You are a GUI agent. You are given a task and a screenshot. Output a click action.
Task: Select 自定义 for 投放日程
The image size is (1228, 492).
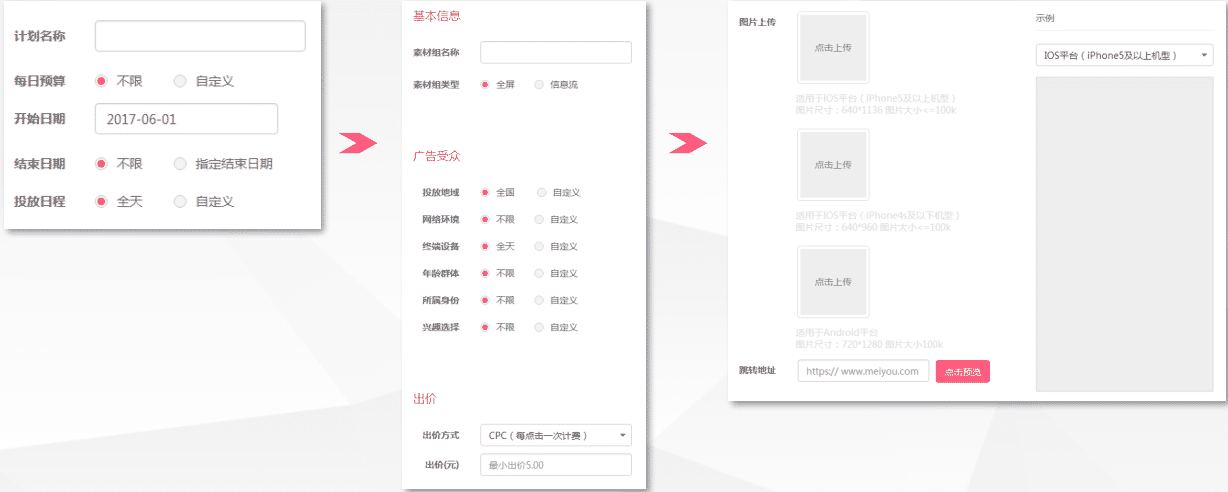coord(180,201)
